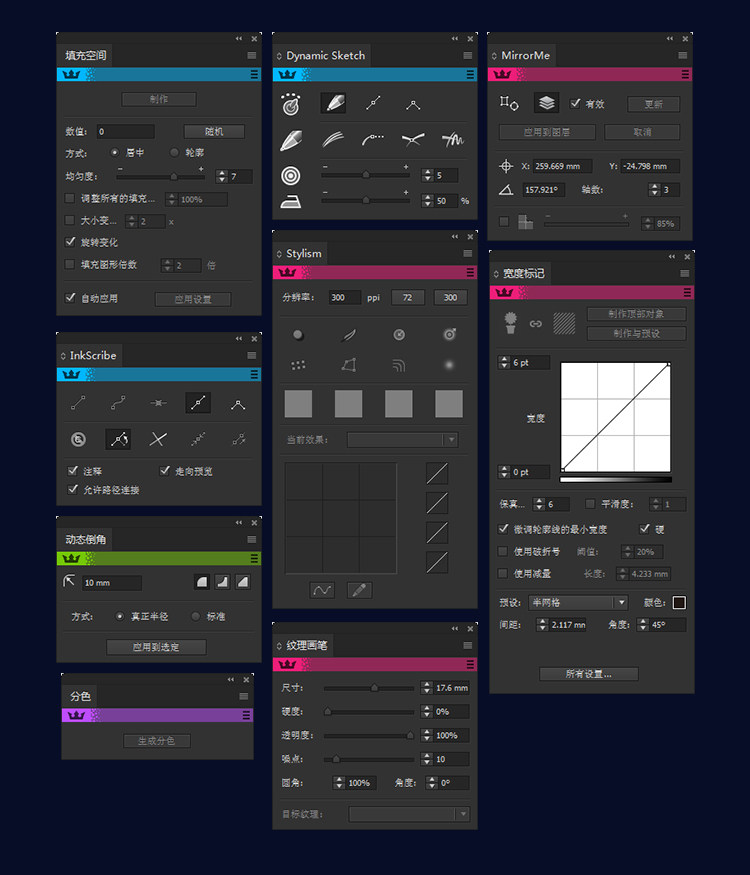750x875 pixels.
Task: Click the 更新 button in MirrorMe
Action: [653, 104]
